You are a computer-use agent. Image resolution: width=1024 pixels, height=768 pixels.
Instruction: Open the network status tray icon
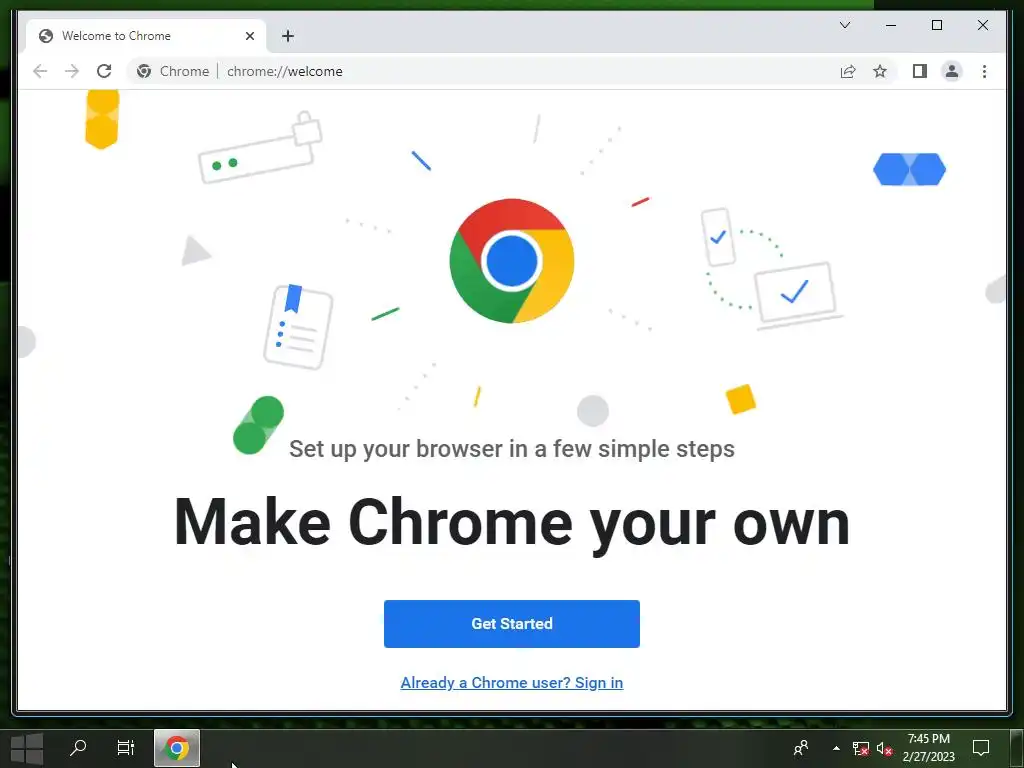coord(861,748)
